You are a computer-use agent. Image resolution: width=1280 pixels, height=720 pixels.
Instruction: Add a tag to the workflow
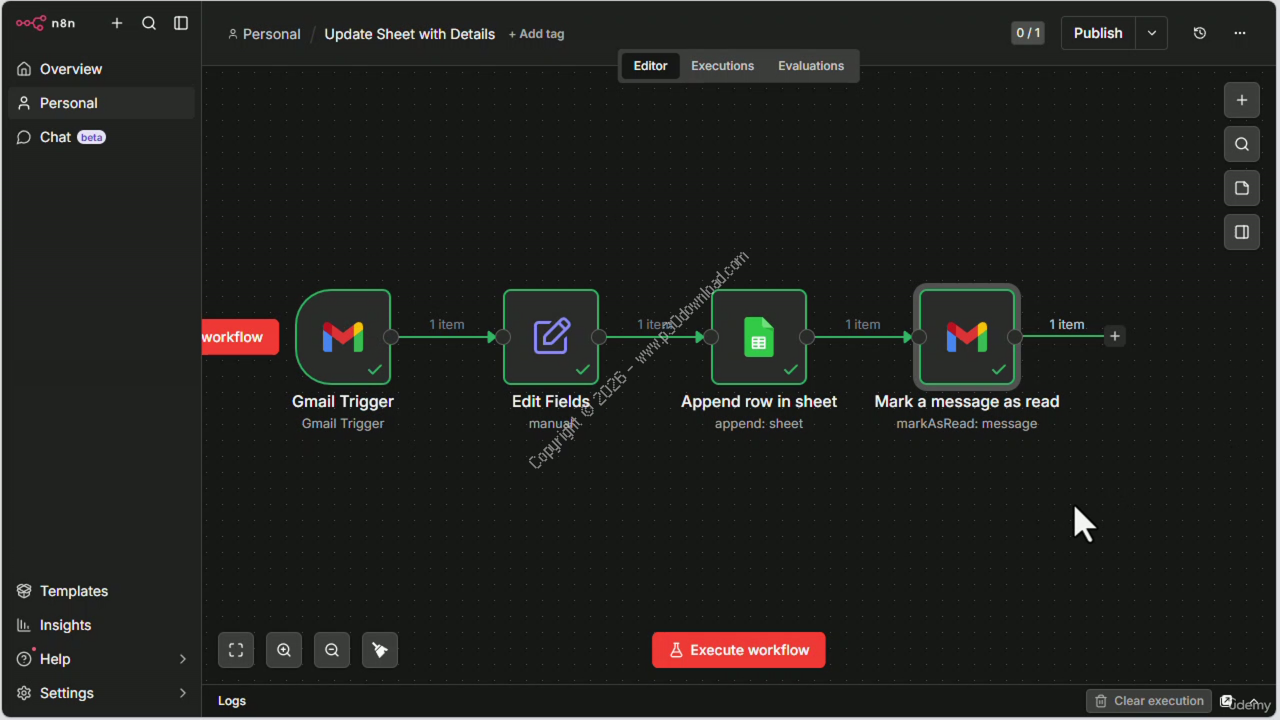click(x=536, y=34)
